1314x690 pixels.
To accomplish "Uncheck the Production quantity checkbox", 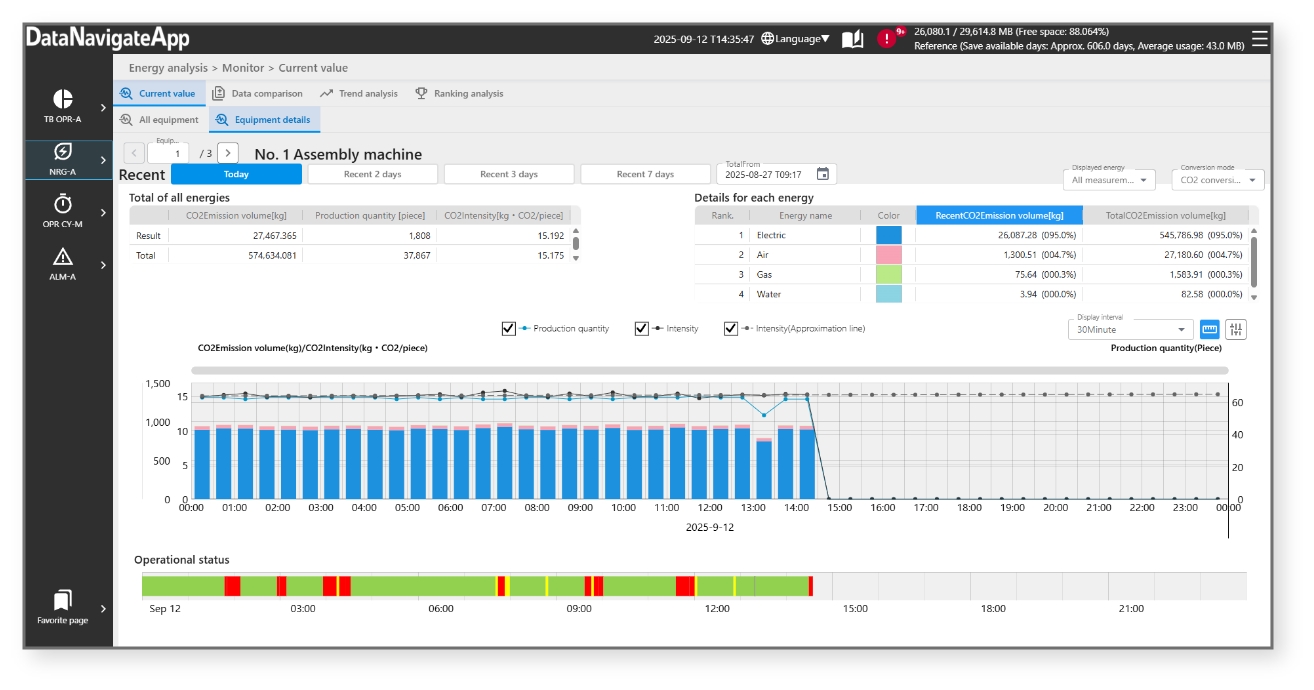I will pos(509,329).
